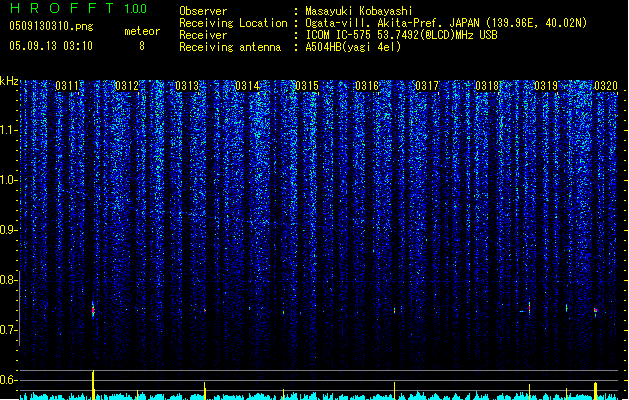Click the 0.7 frequency axis label

[x=8, y=330]
